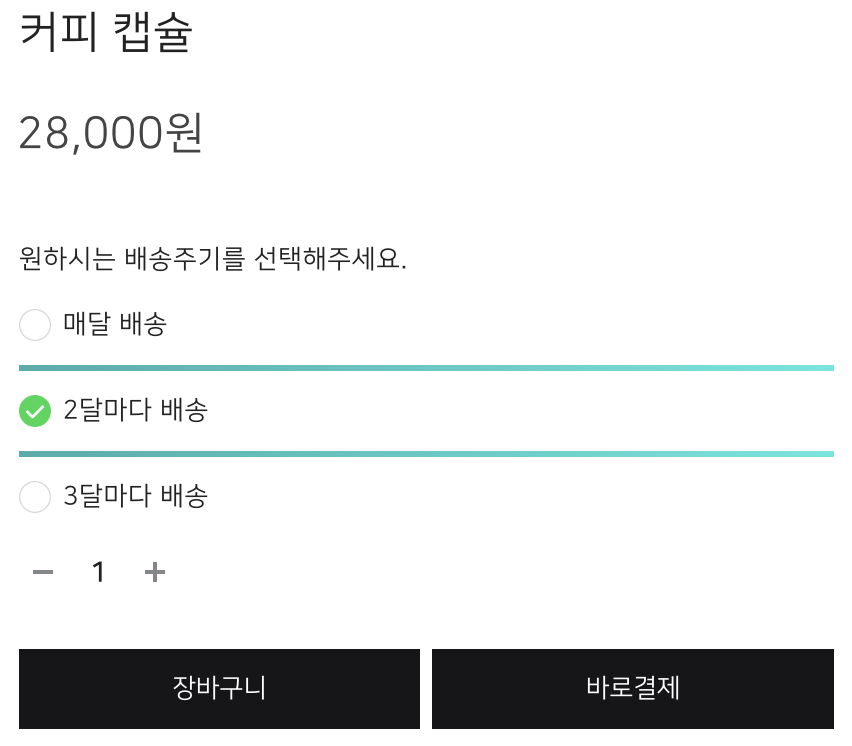Increase quantity with the plus icon
The image size is (852, 746).
point(154,572)
